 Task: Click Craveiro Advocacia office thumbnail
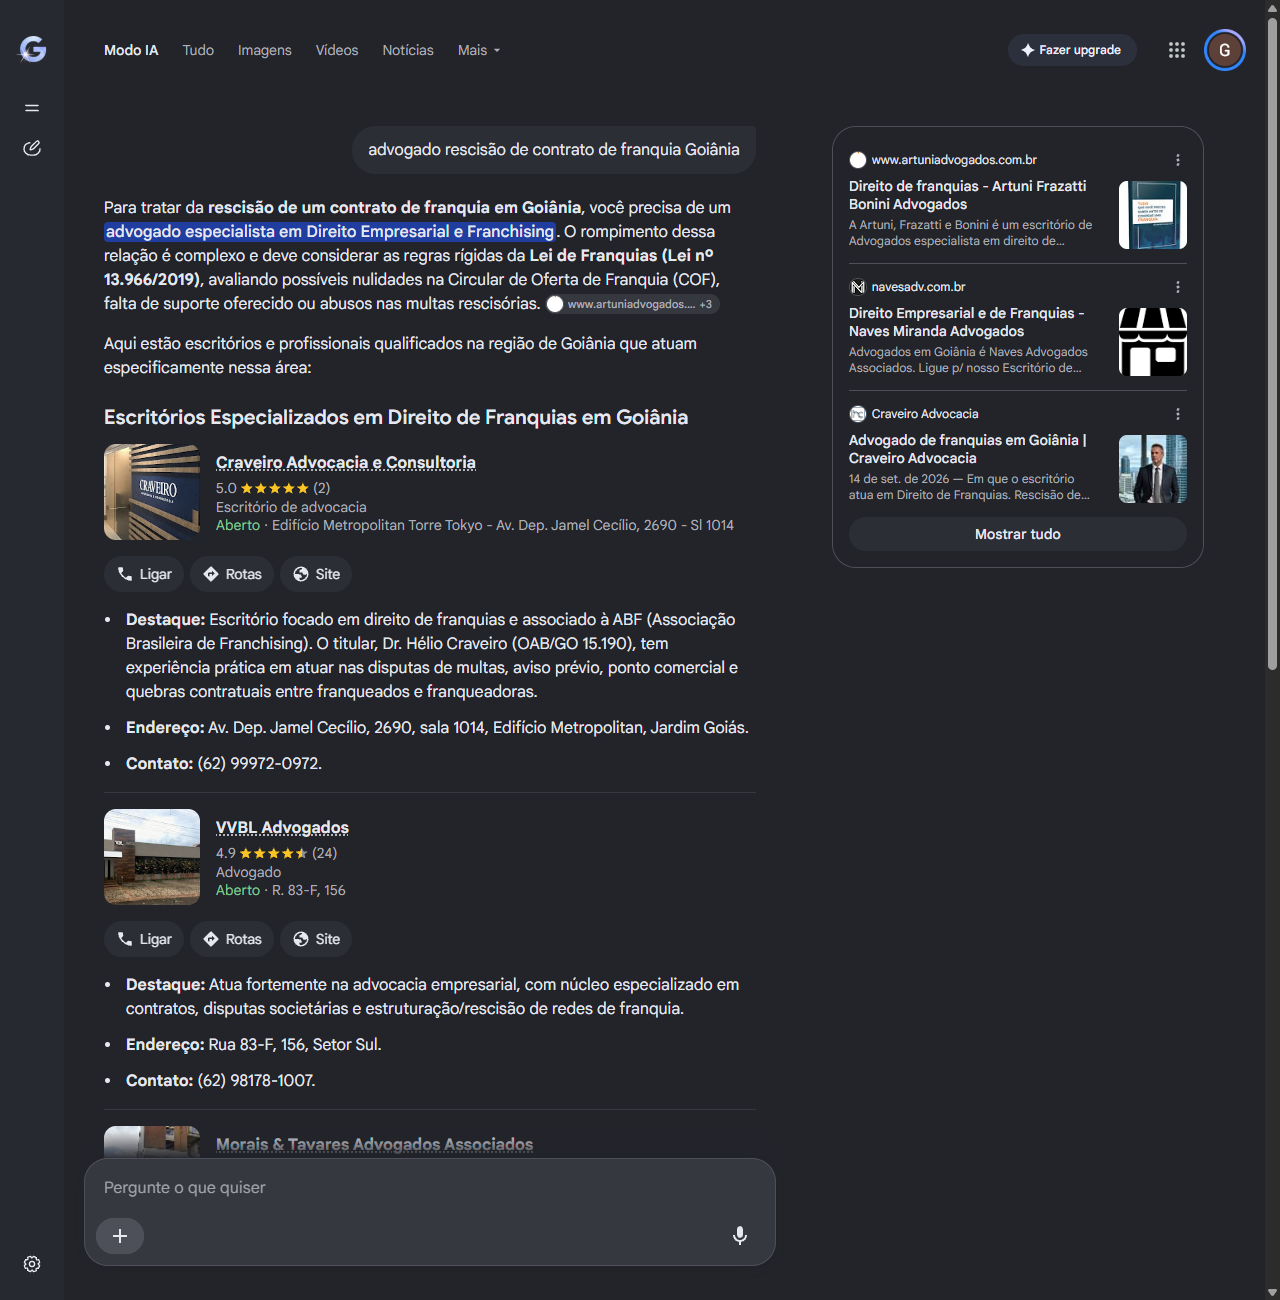[152, 492]
